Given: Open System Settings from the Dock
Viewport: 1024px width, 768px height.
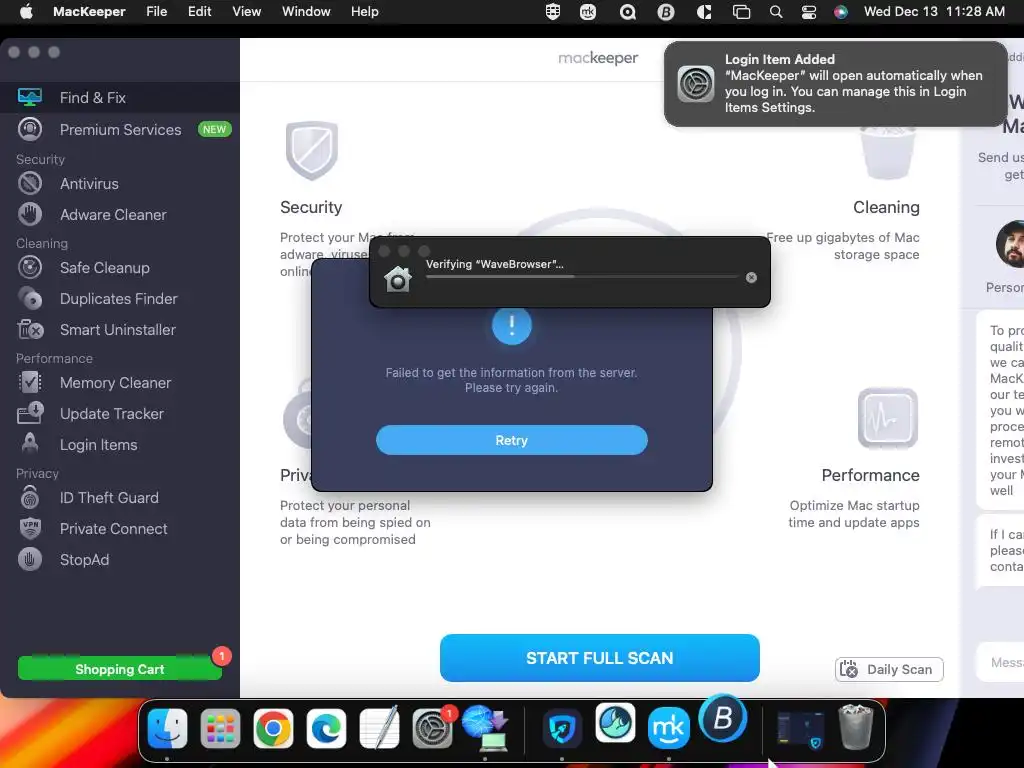Looking at the screenshot, I should pyautogui.click(x=432, y=728).
